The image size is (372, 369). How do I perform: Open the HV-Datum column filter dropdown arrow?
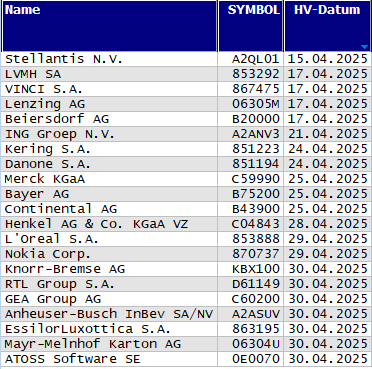364,47
